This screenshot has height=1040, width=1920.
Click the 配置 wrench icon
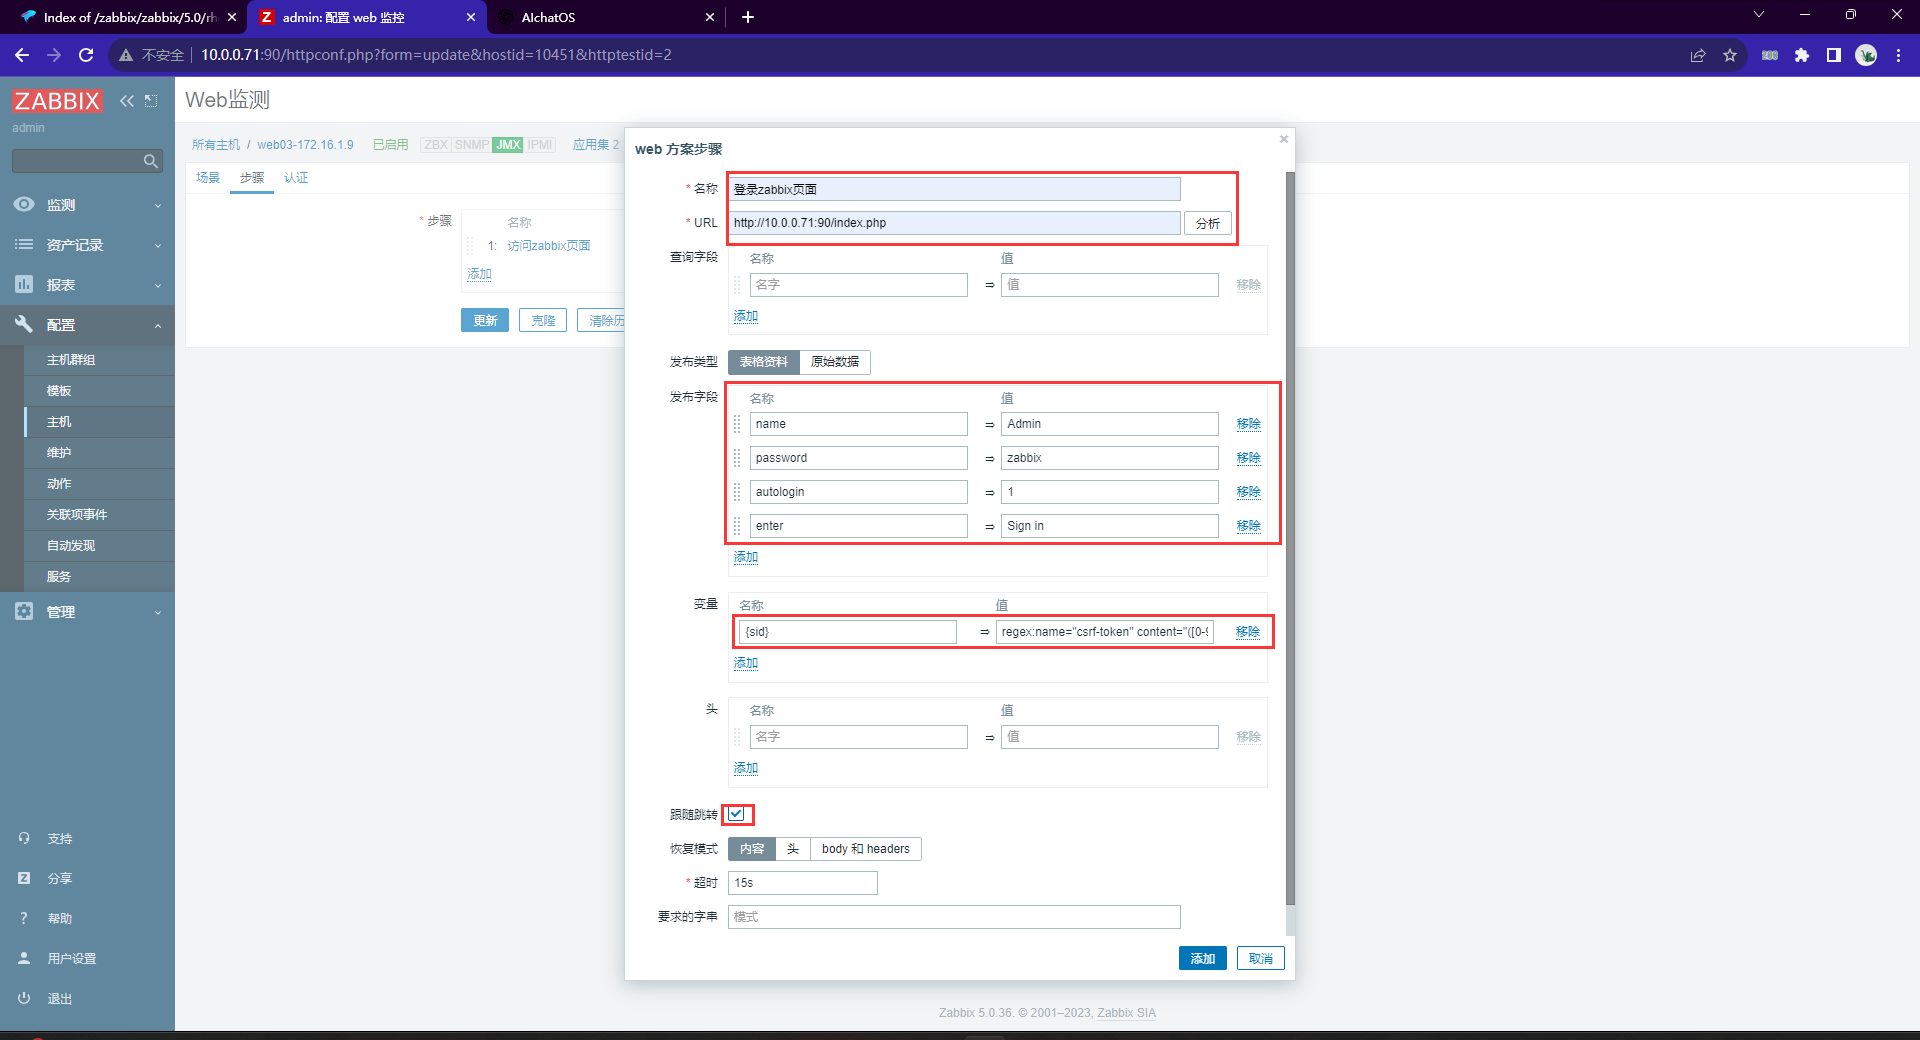pyautogui.click(x=24, y=323)
